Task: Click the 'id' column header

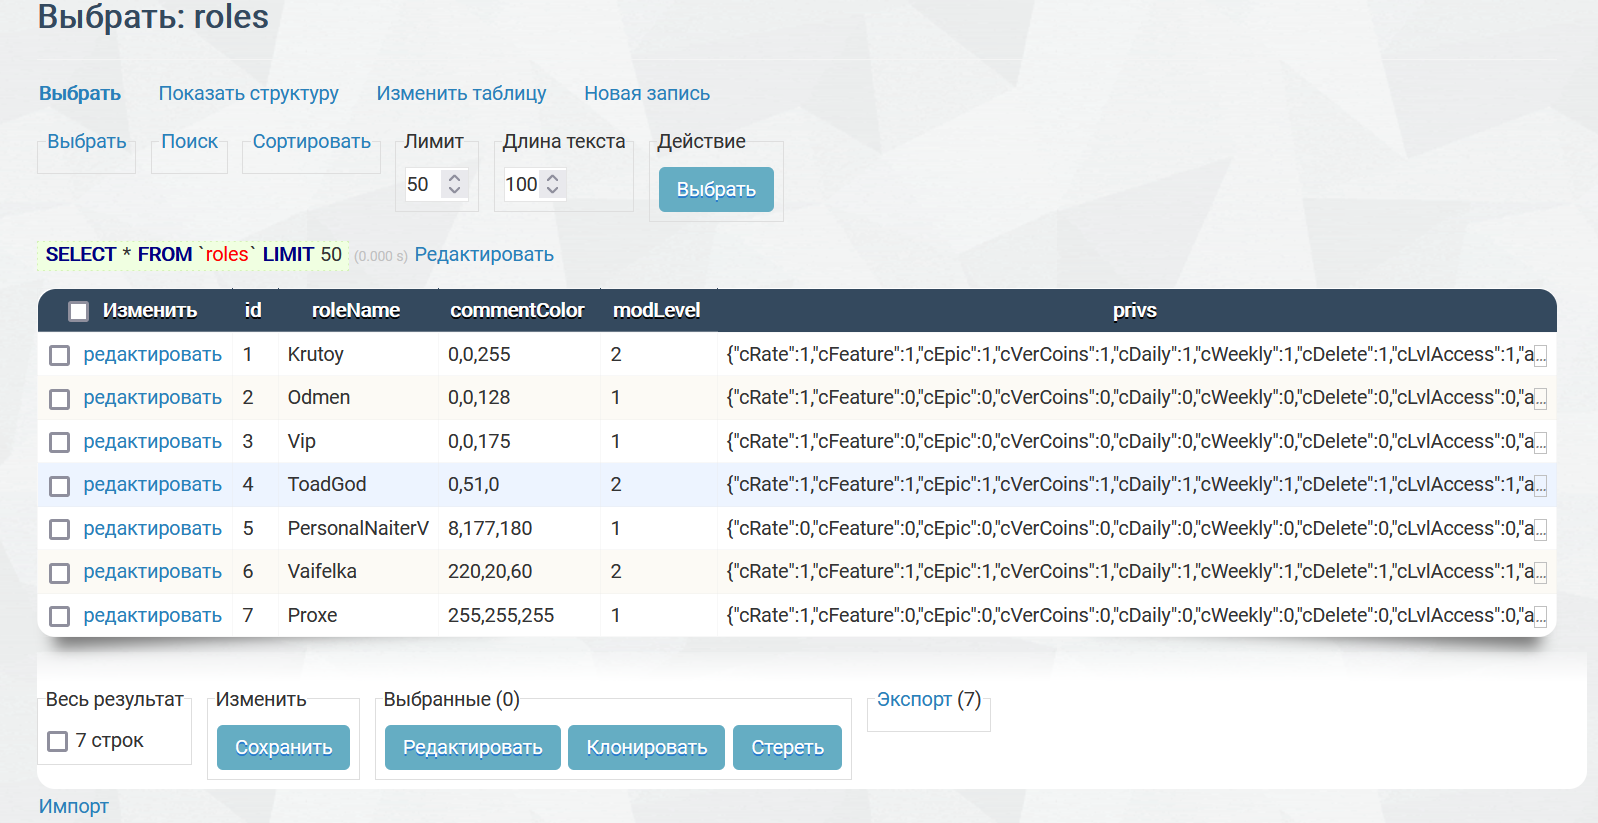Action: click(253, 310)
